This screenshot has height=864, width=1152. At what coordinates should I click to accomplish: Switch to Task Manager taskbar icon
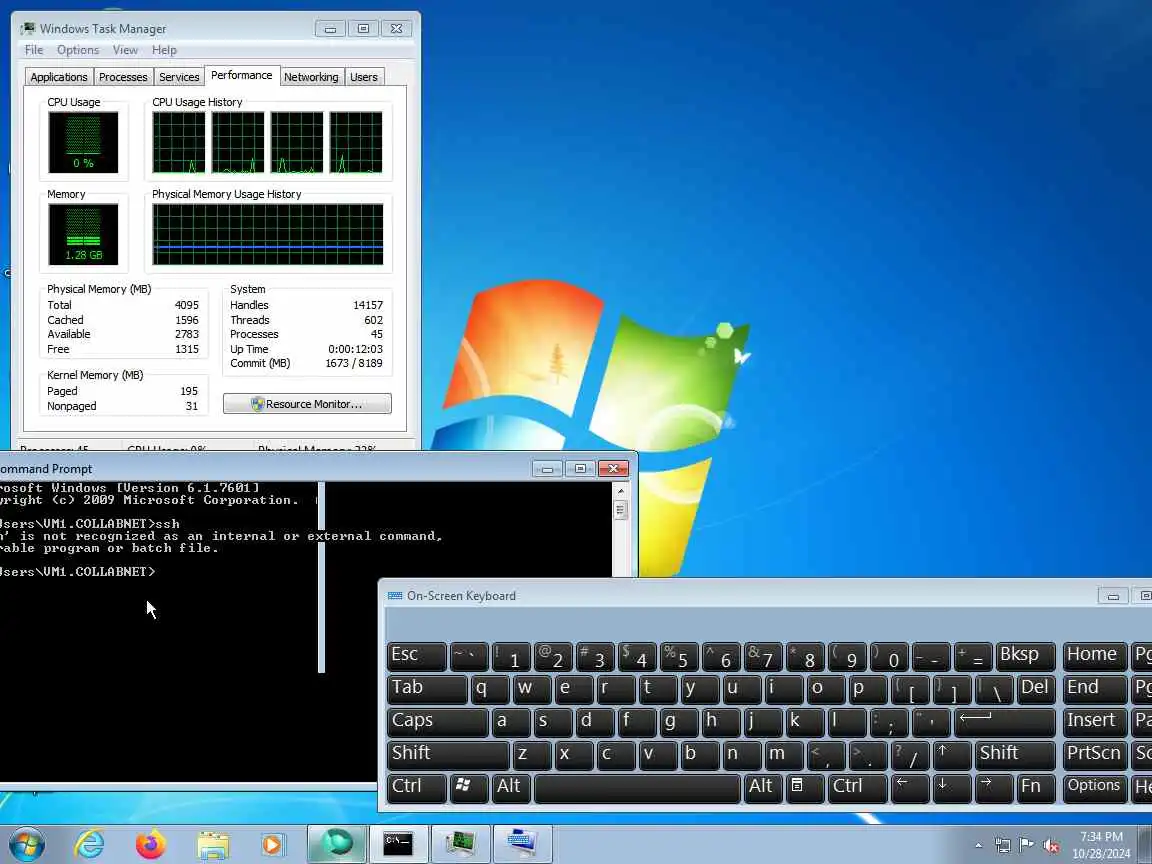point(460,843)
